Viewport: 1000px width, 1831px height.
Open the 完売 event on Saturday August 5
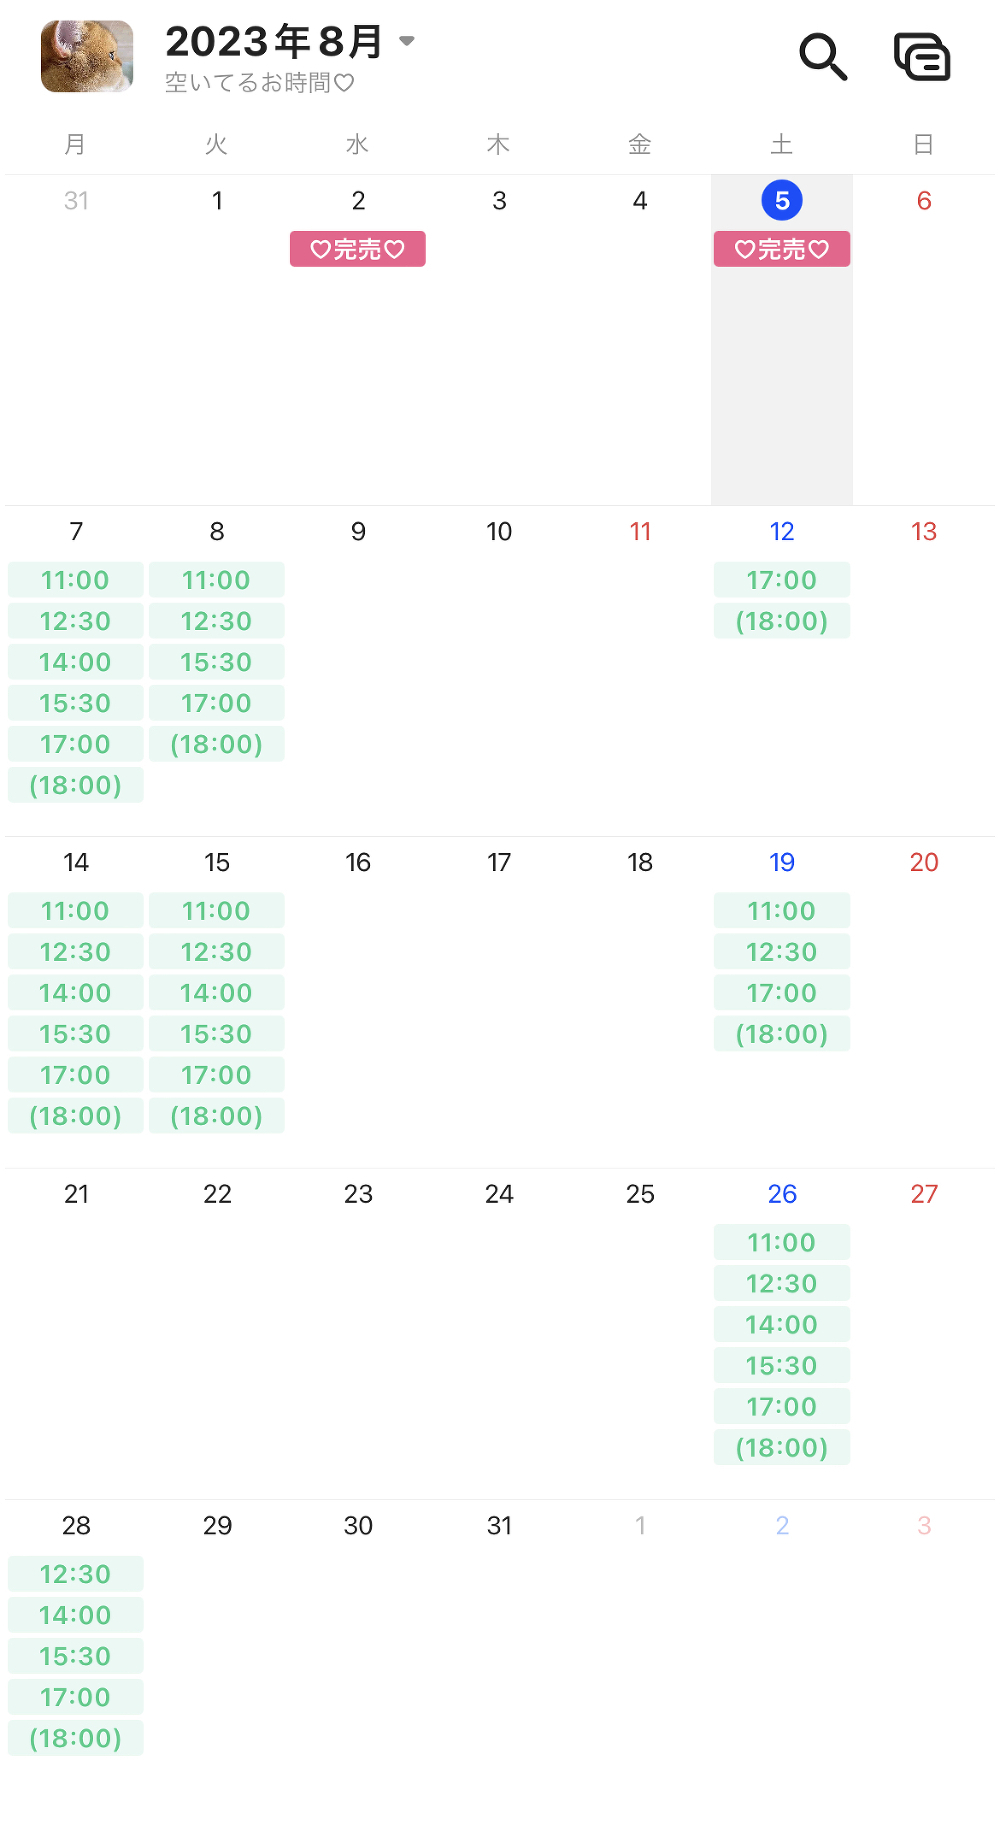click(x=782, y=249)
